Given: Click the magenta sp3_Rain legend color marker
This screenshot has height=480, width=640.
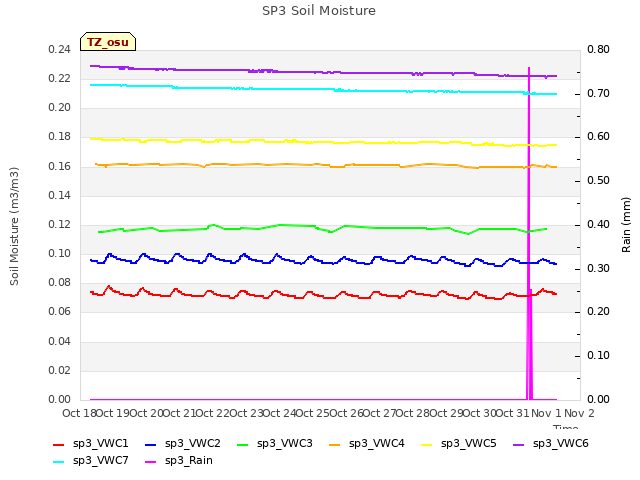Looking at the screenshot, I should (x=151, y=462).
